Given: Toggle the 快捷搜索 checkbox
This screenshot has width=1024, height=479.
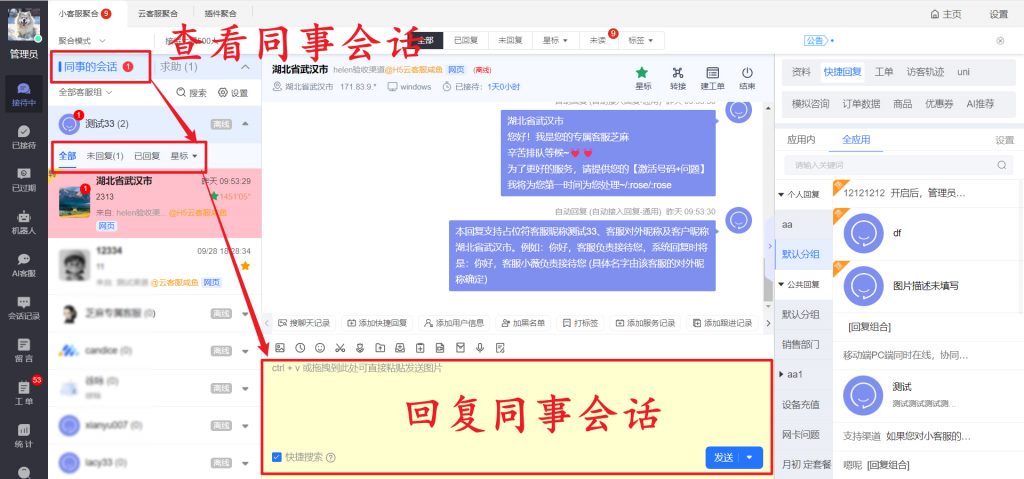Looking at the screenshot, I should coord(277,457).
